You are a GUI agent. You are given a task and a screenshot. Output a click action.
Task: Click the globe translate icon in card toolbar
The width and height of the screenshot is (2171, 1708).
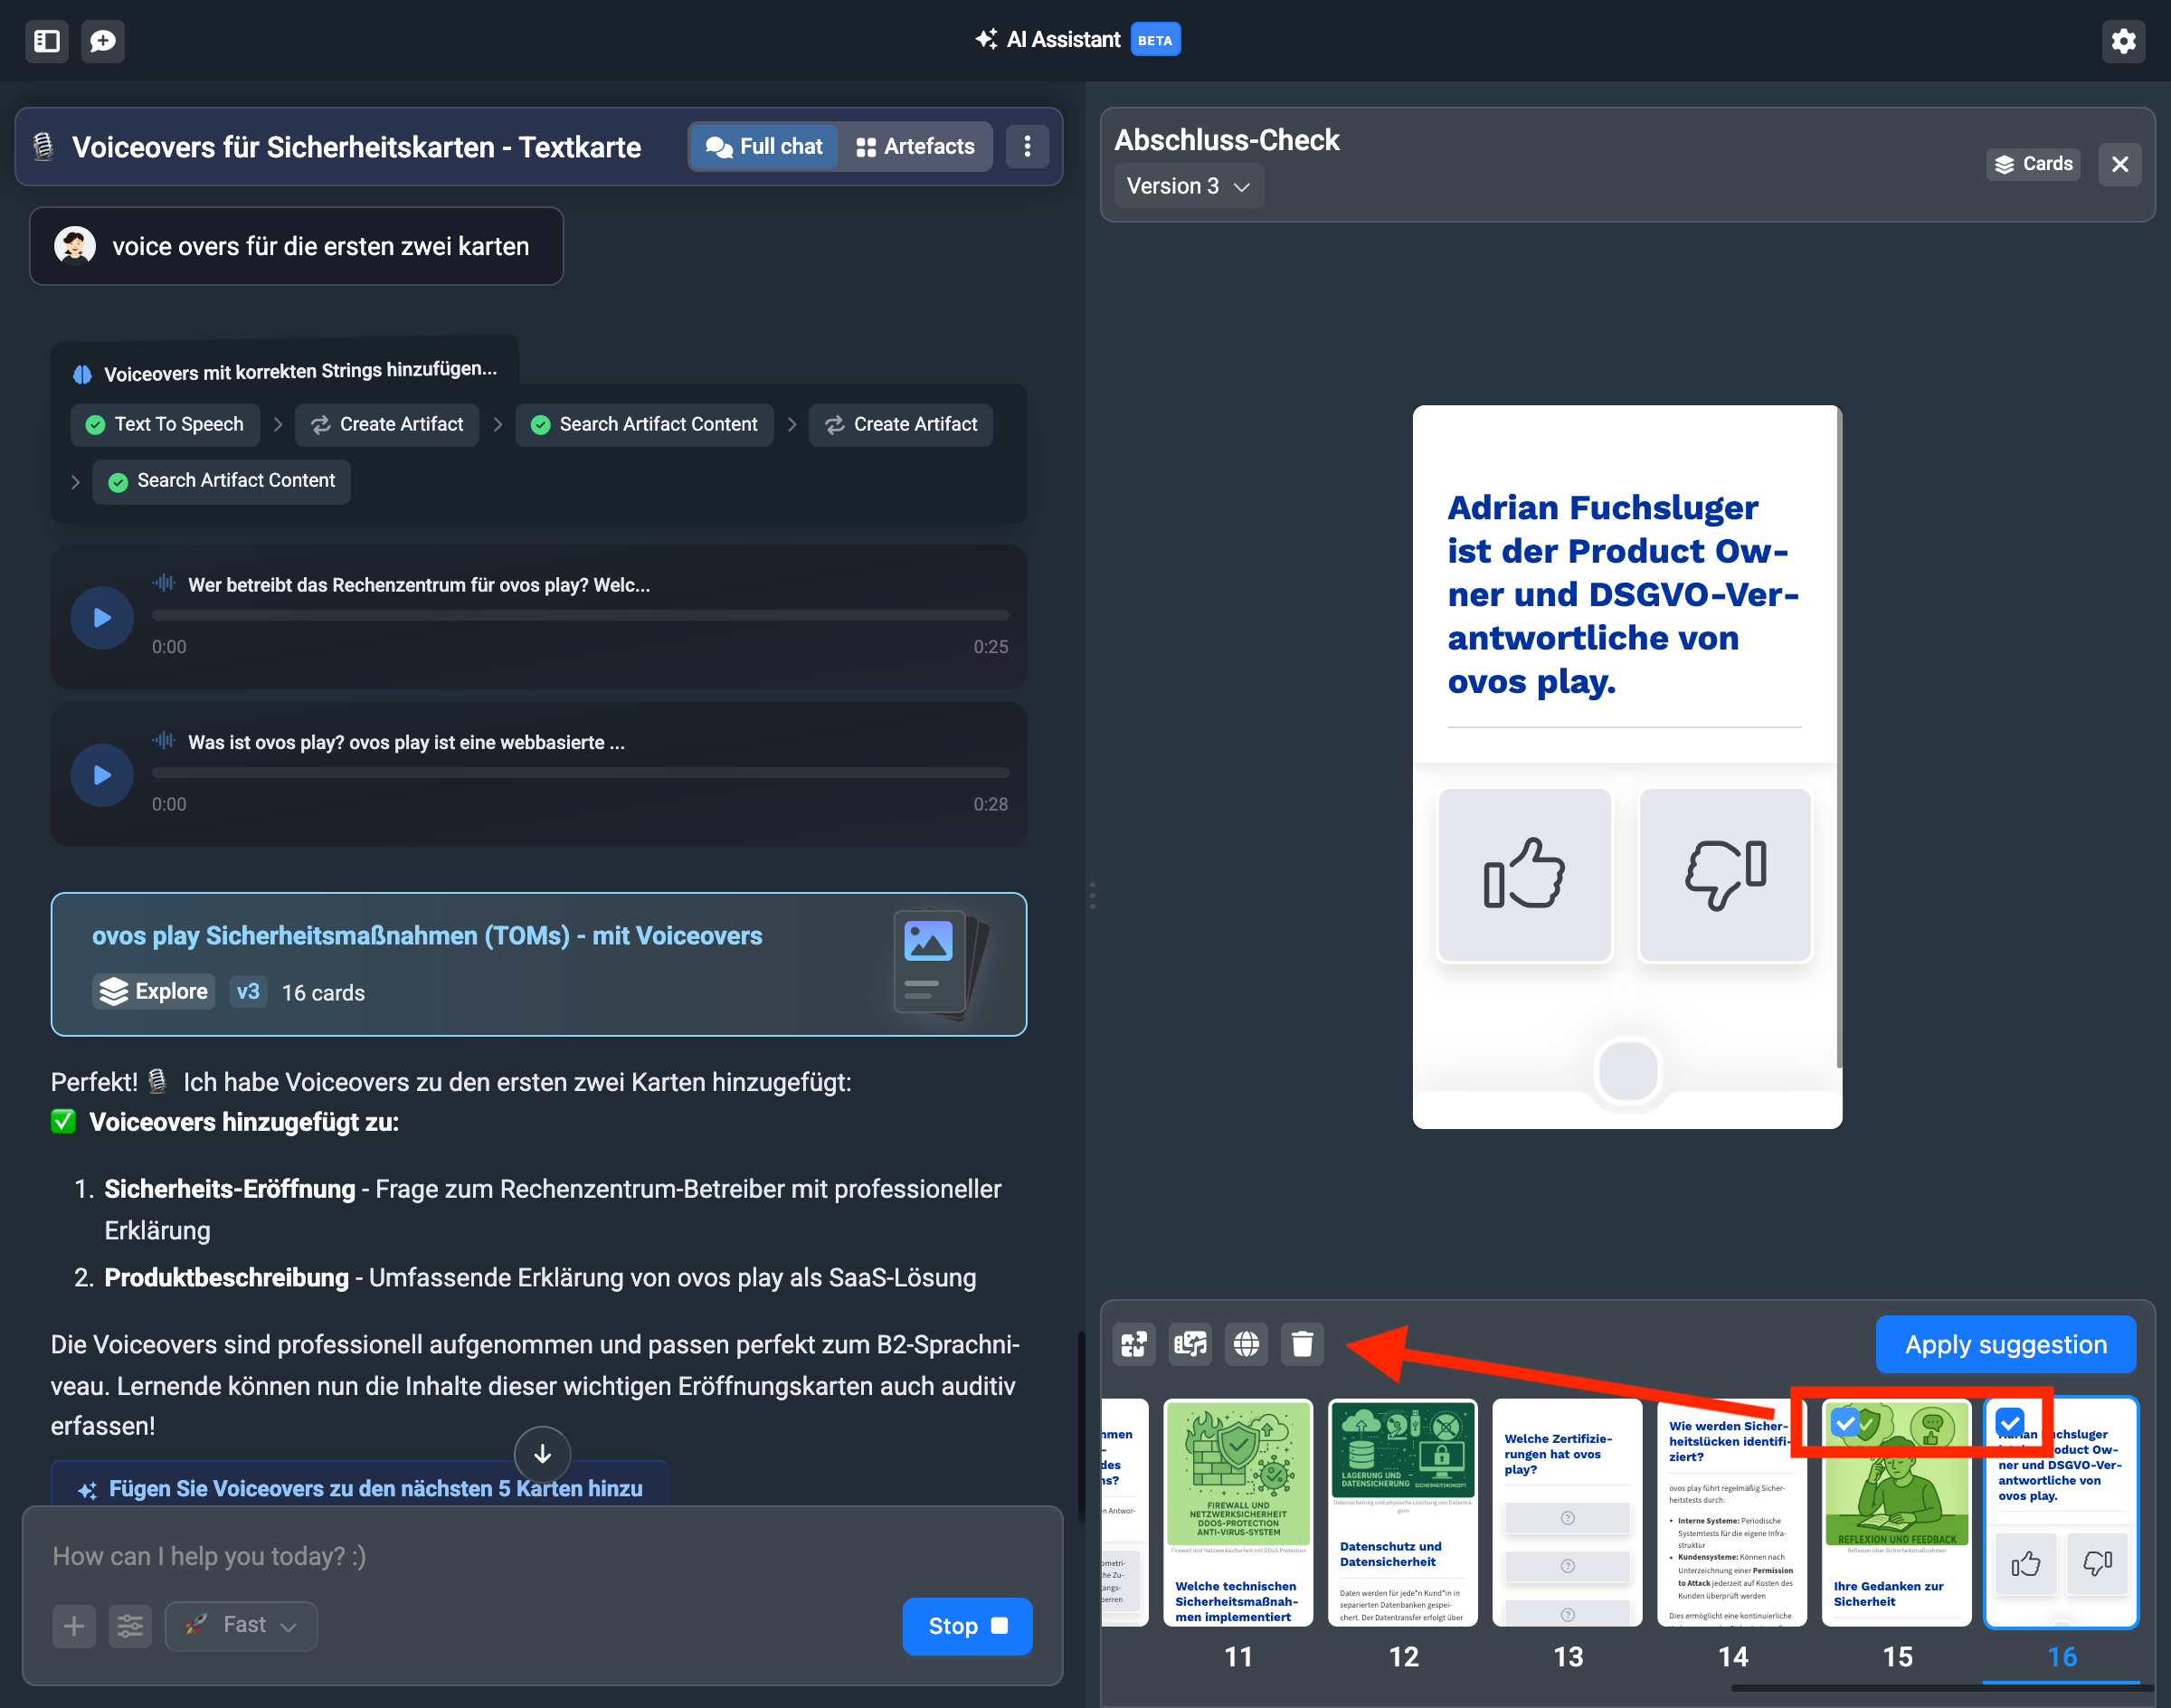pos(1246,1344)
